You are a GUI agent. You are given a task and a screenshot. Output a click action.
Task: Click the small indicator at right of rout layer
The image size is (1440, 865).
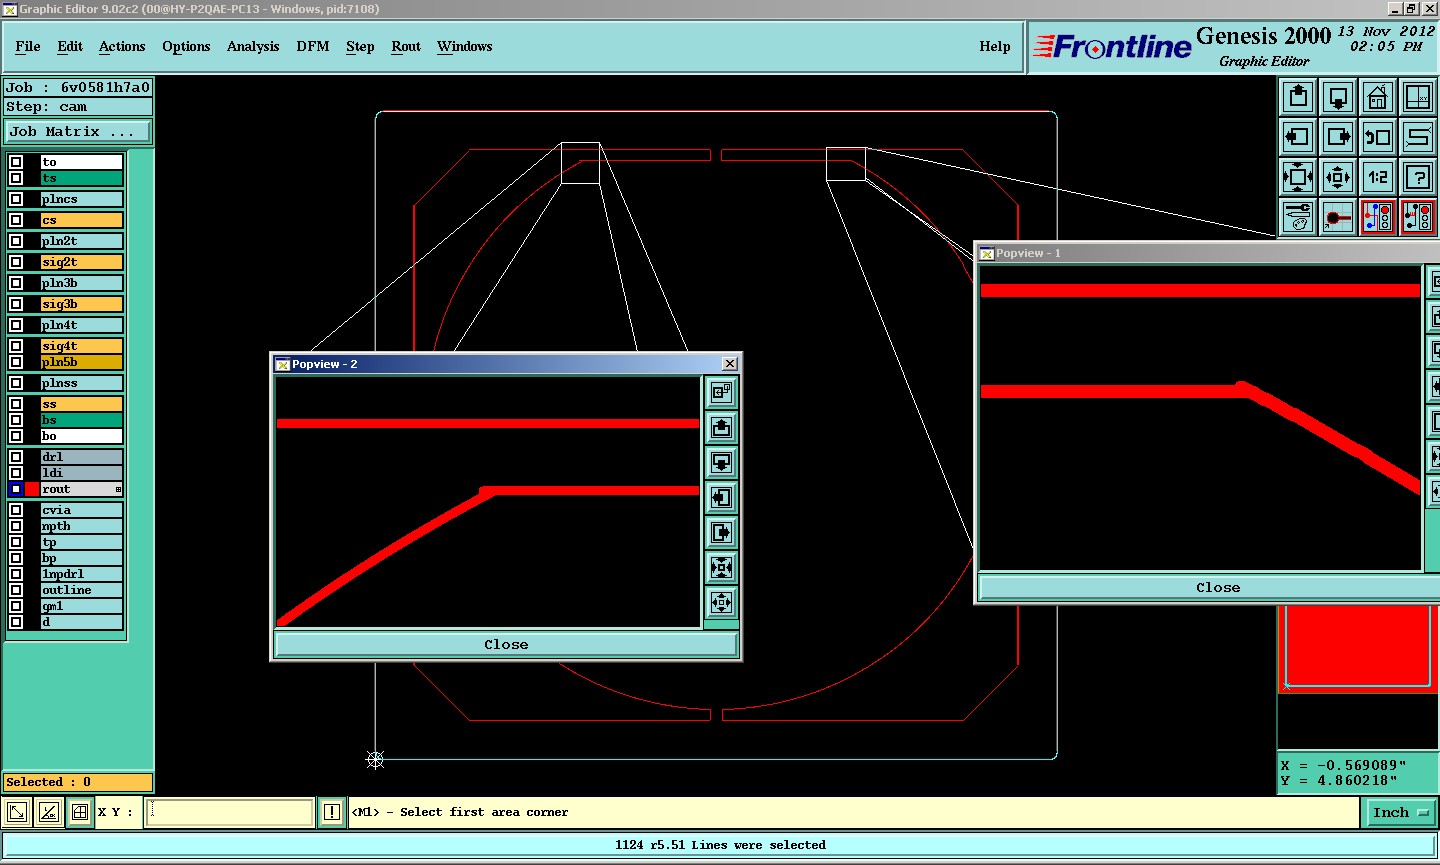pos(118,489)
